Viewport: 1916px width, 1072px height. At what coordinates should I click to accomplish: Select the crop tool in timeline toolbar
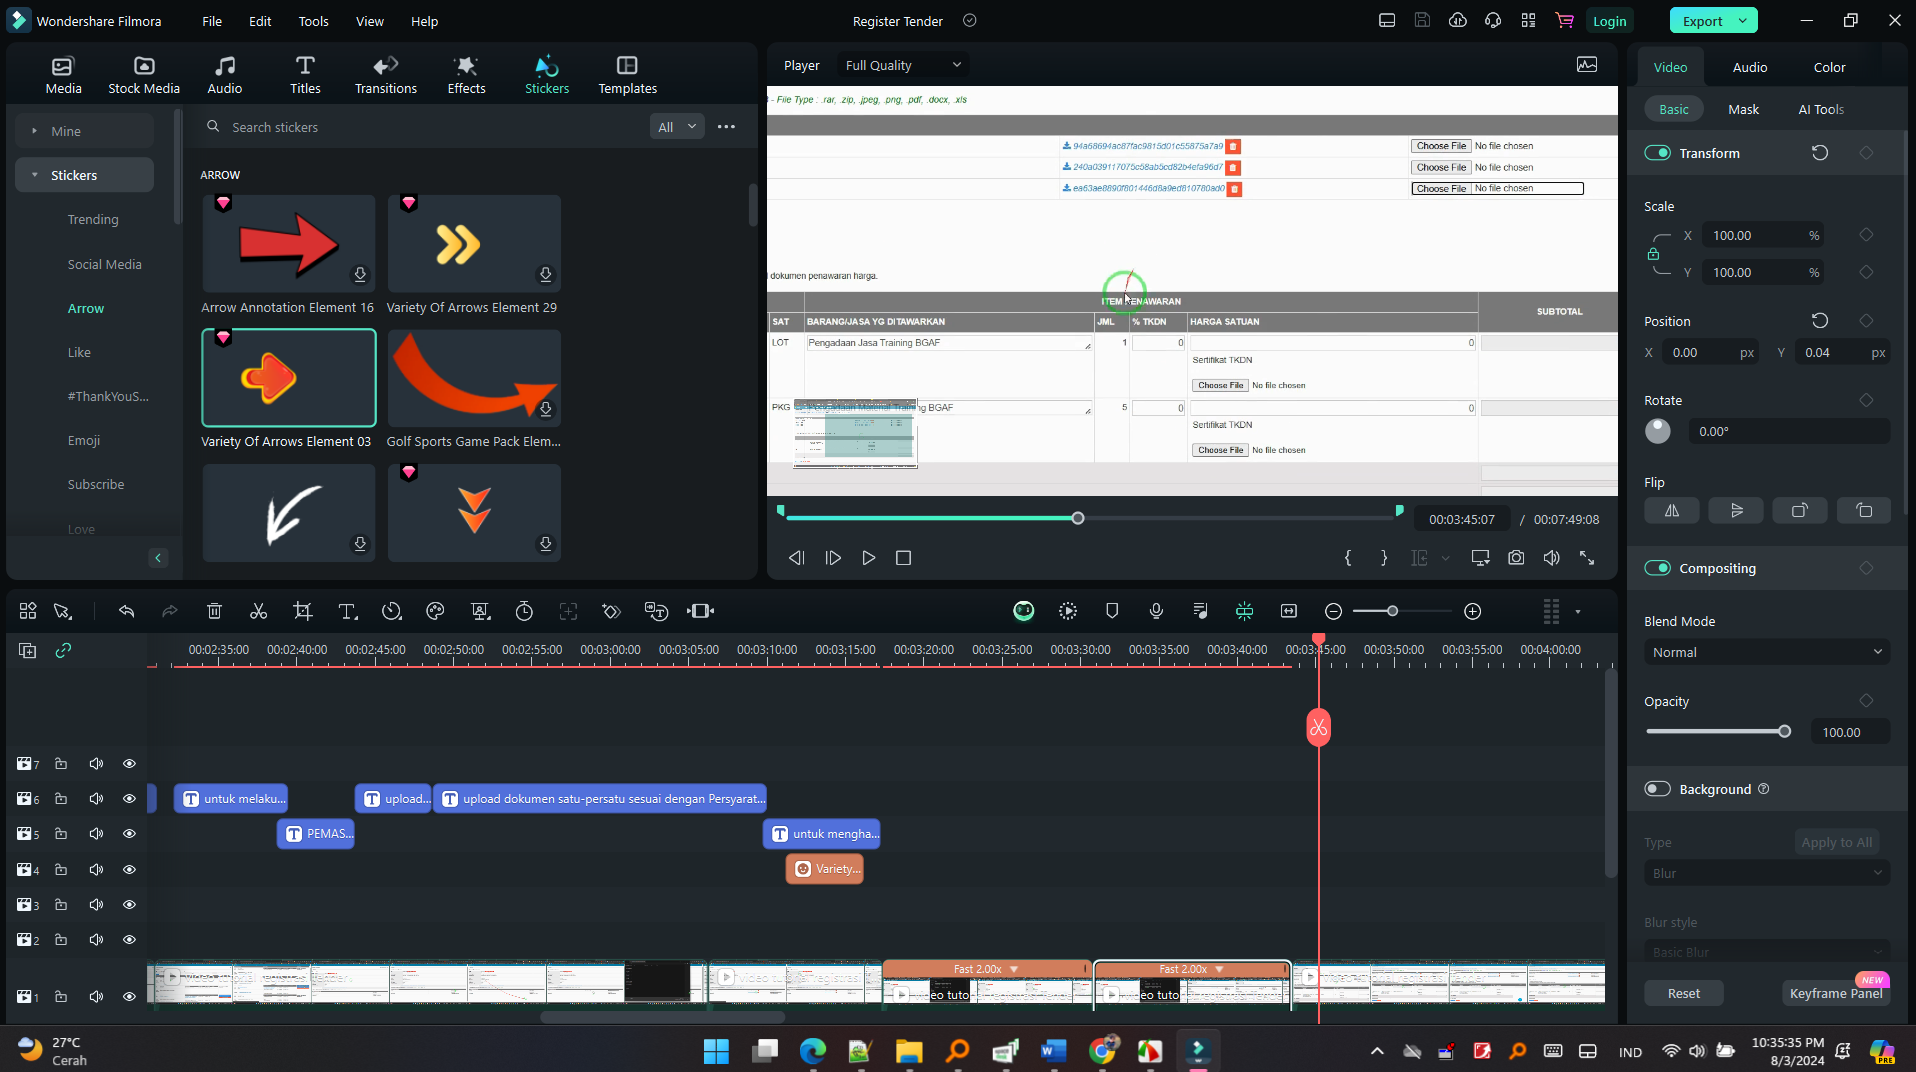click(x=302, y=611)
